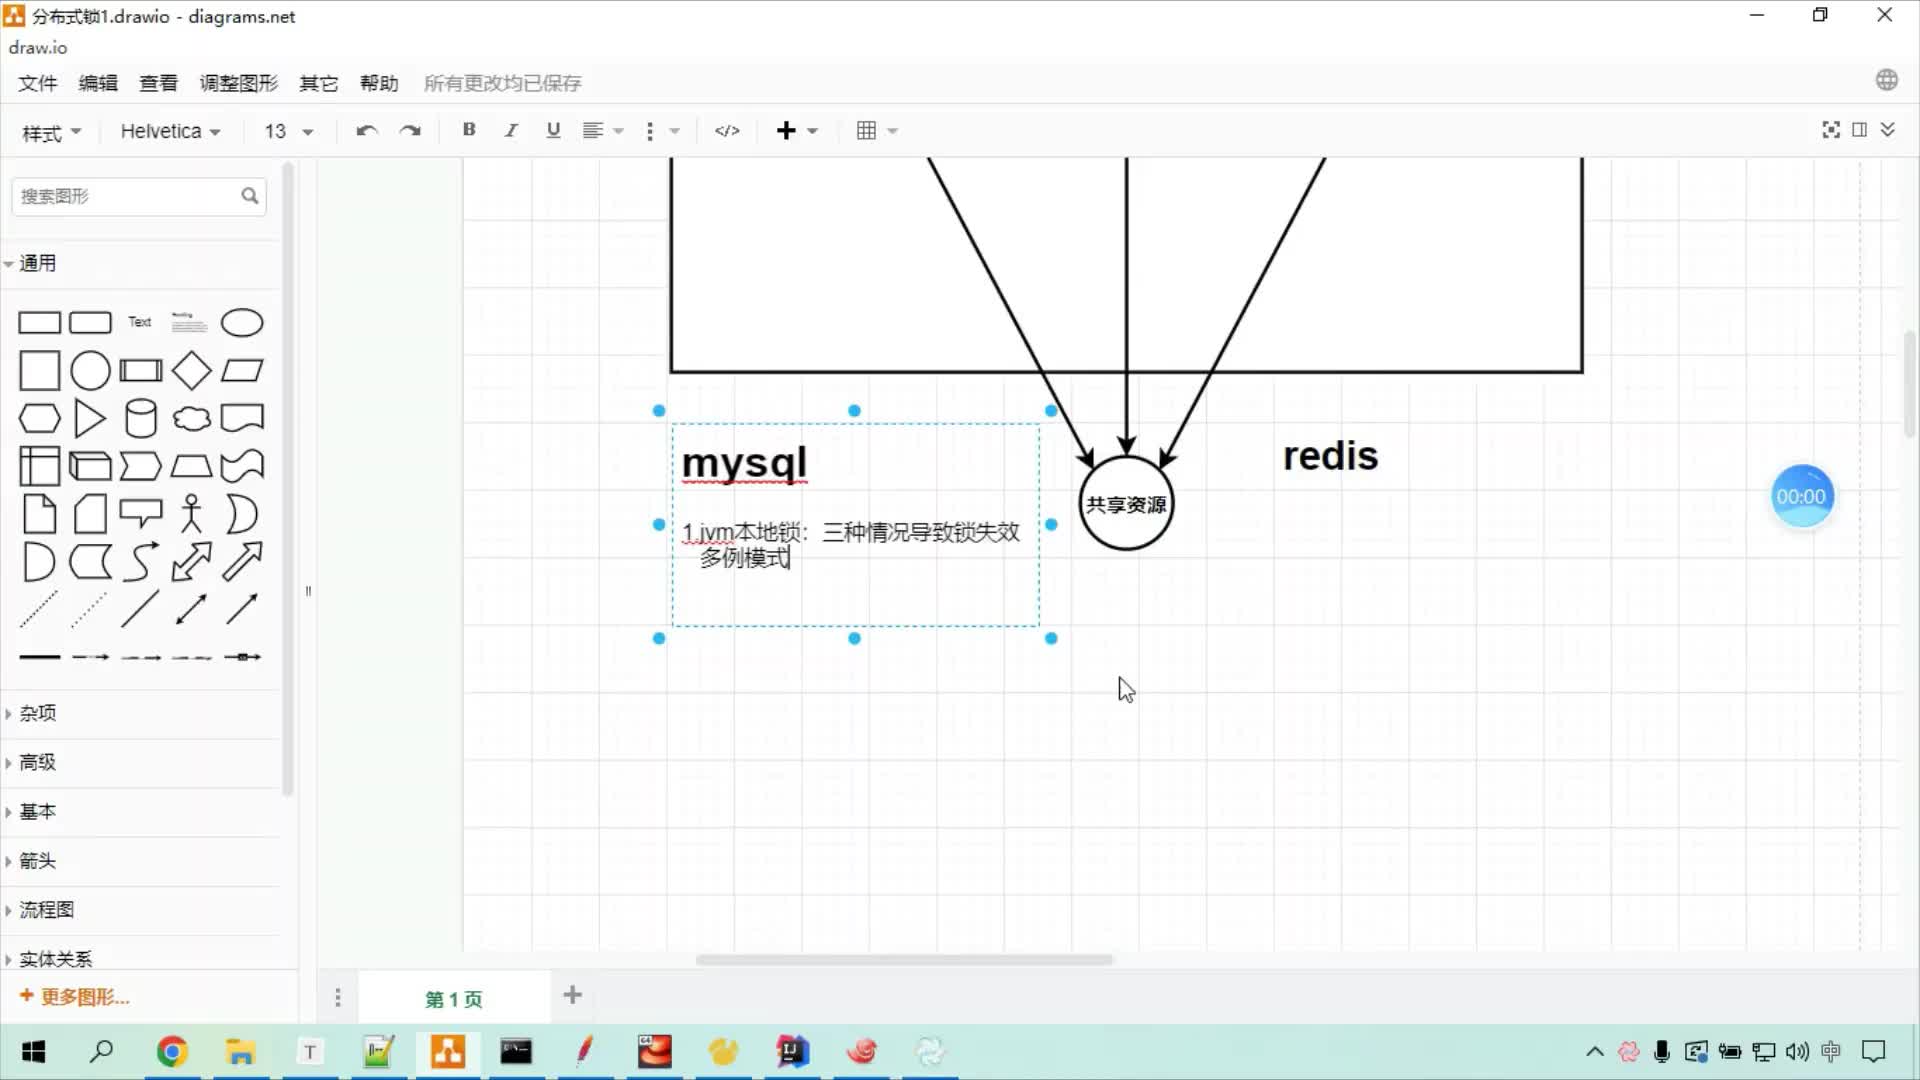
Task: Open the insert plus dropdown
Action: [797, 131]
